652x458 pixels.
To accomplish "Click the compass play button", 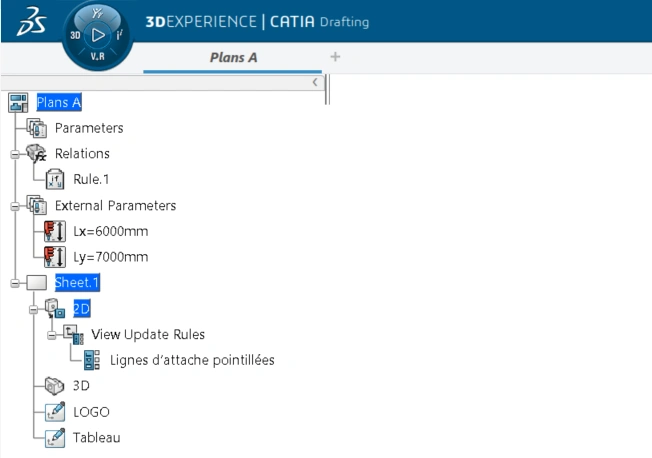I will pyautogui.click(x=98, y=34).
